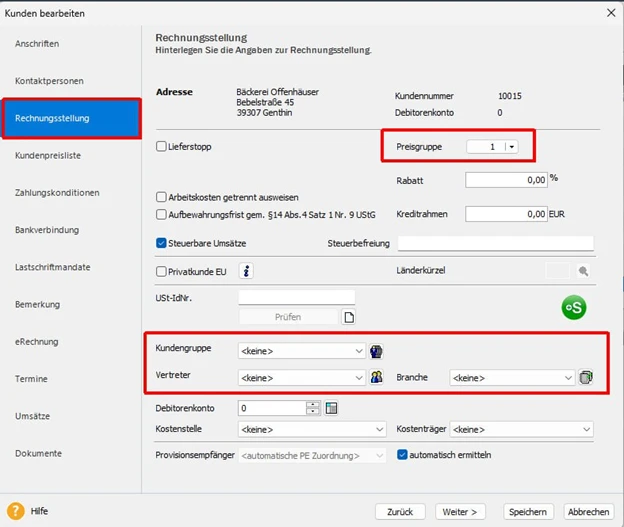
Task: Click the Prüfen button
Action: click(288, 317)
